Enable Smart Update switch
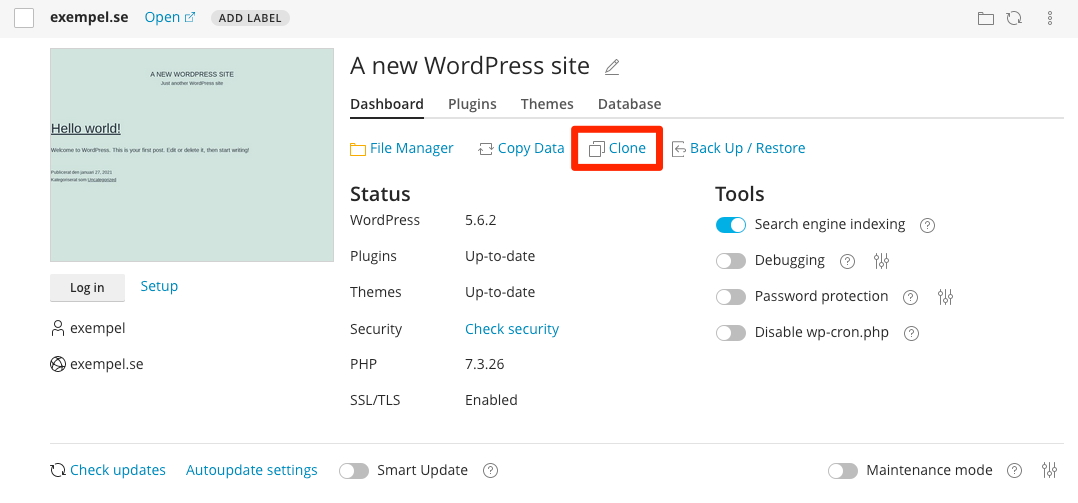The height and width of the screenshot is (503, 1078). (x=354, y=470)
